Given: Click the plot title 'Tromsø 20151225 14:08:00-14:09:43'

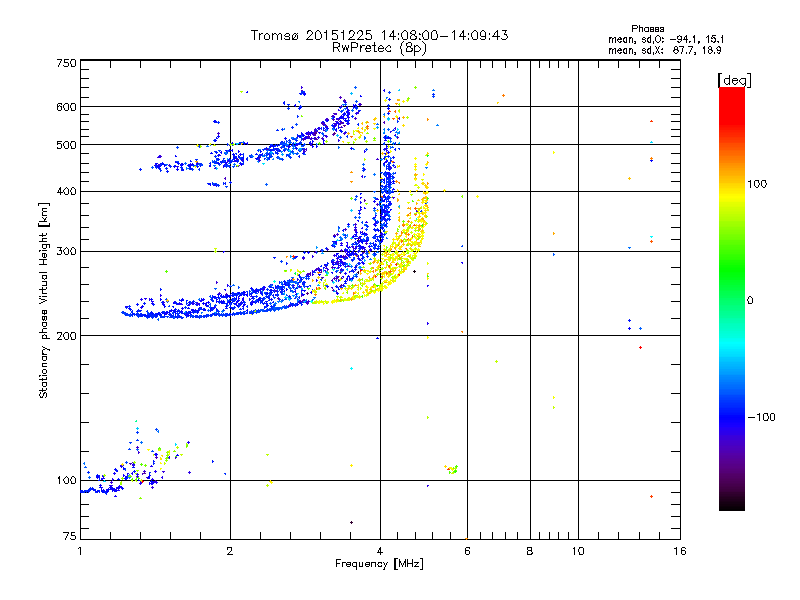Looking at the screenshot, I should (379, 35).
